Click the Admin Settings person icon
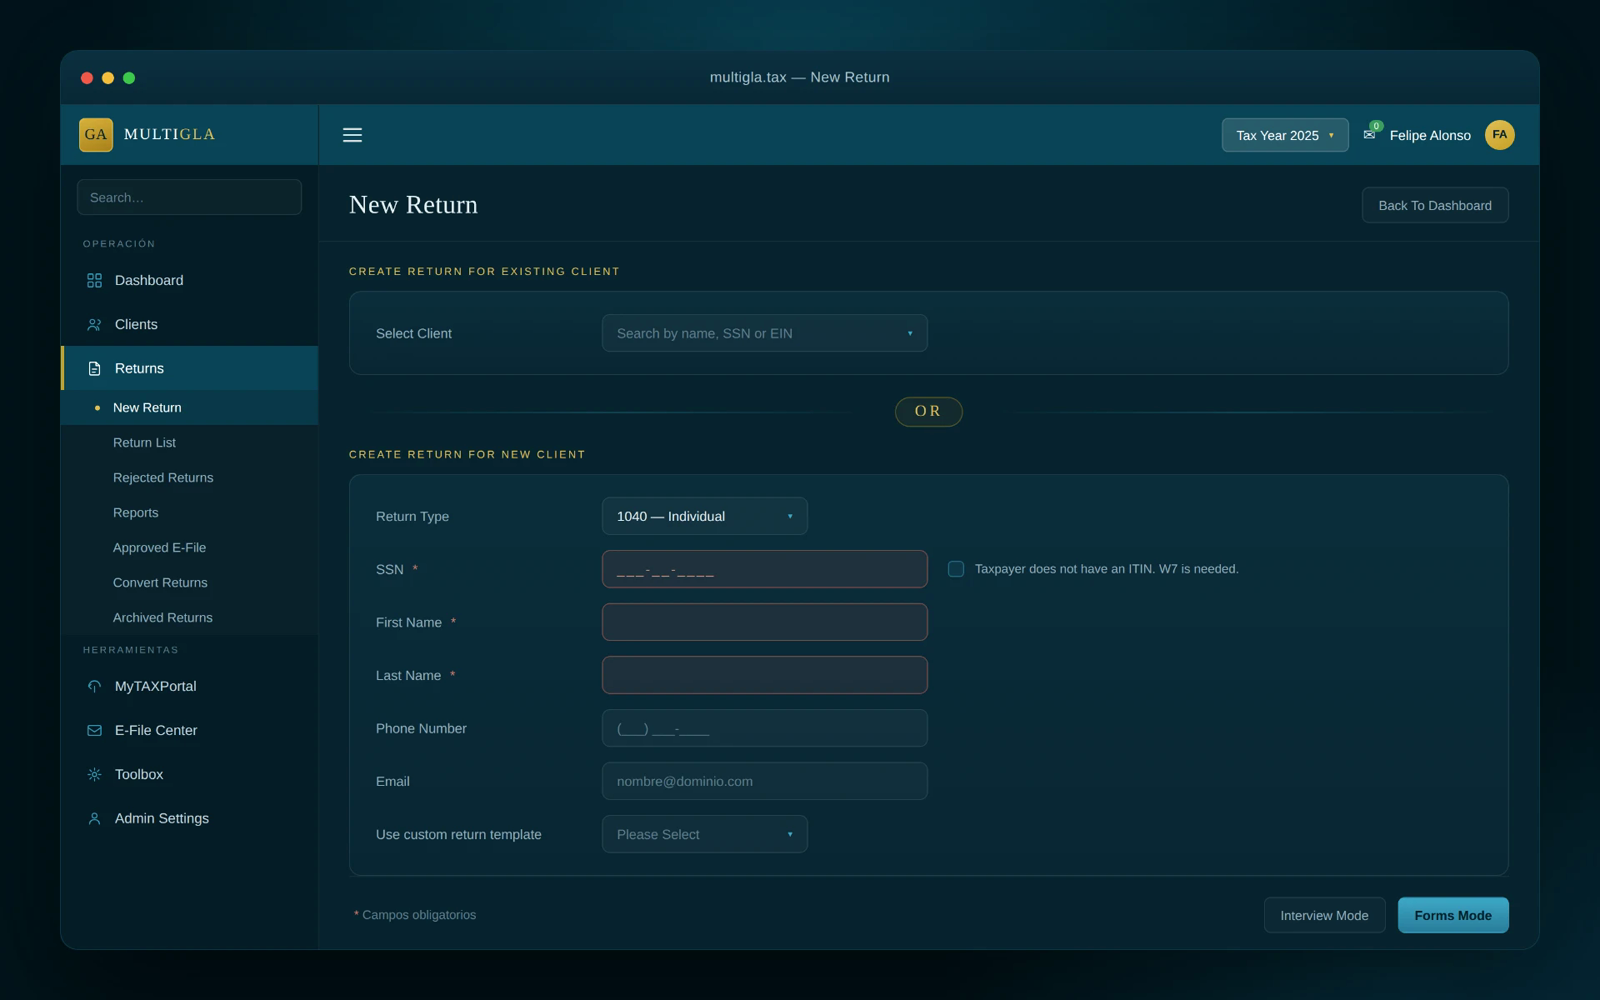Image resolution: width=1600 pixels, height=1000 pixels. pos(94,819)
